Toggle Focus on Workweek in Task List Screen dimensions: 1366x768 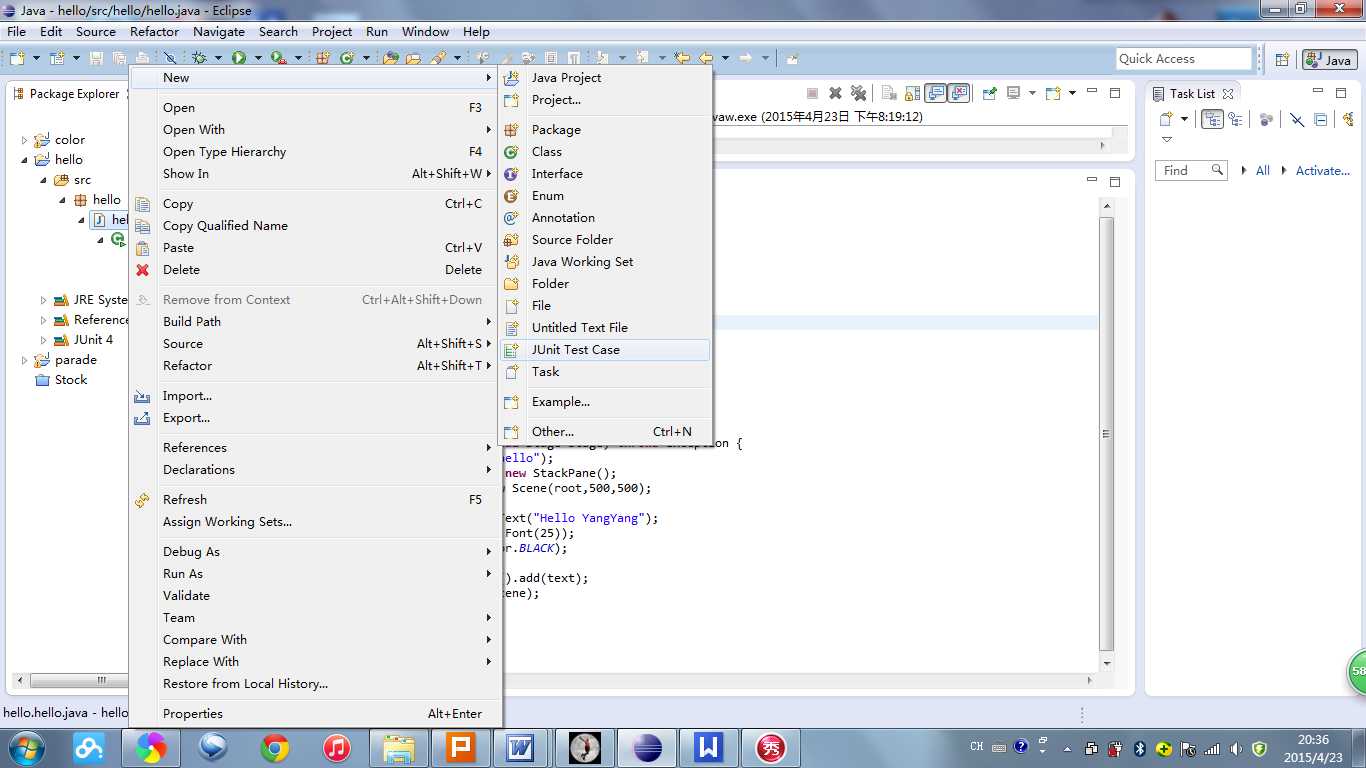point(1266,119)
